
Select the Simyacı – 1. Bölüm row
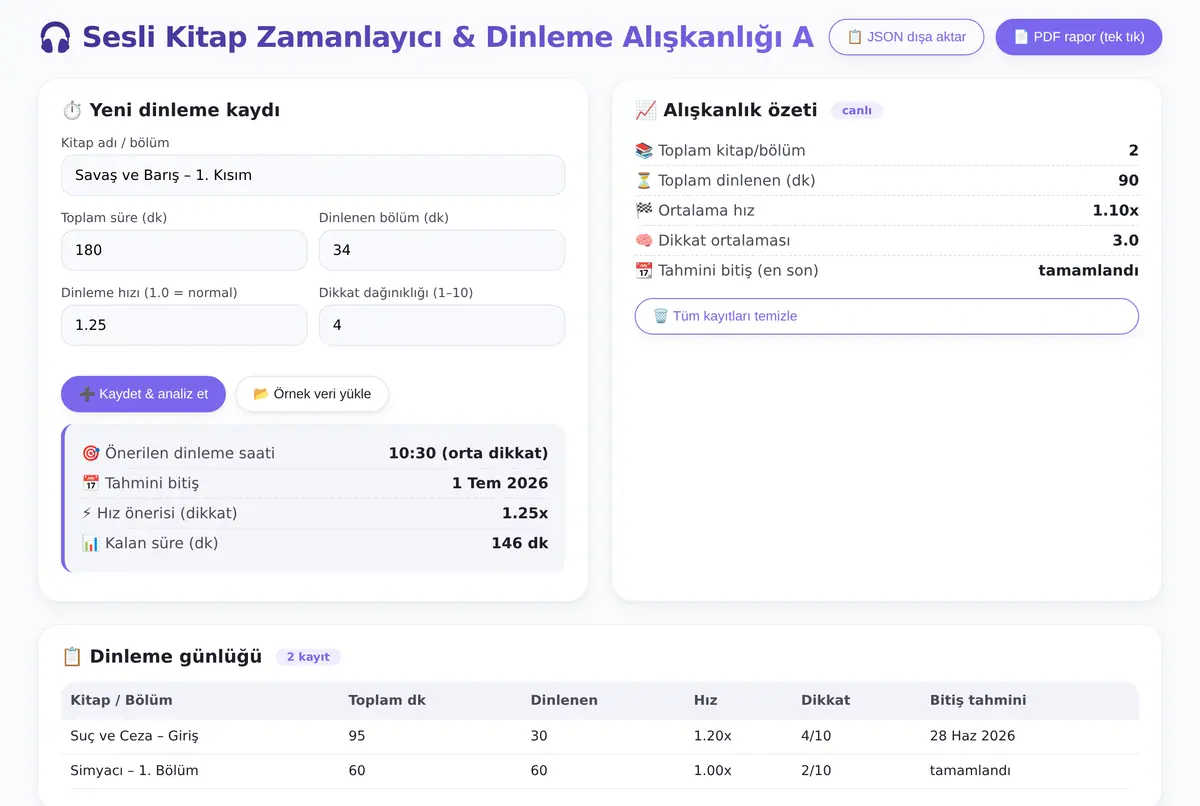[x=600, y=771]
